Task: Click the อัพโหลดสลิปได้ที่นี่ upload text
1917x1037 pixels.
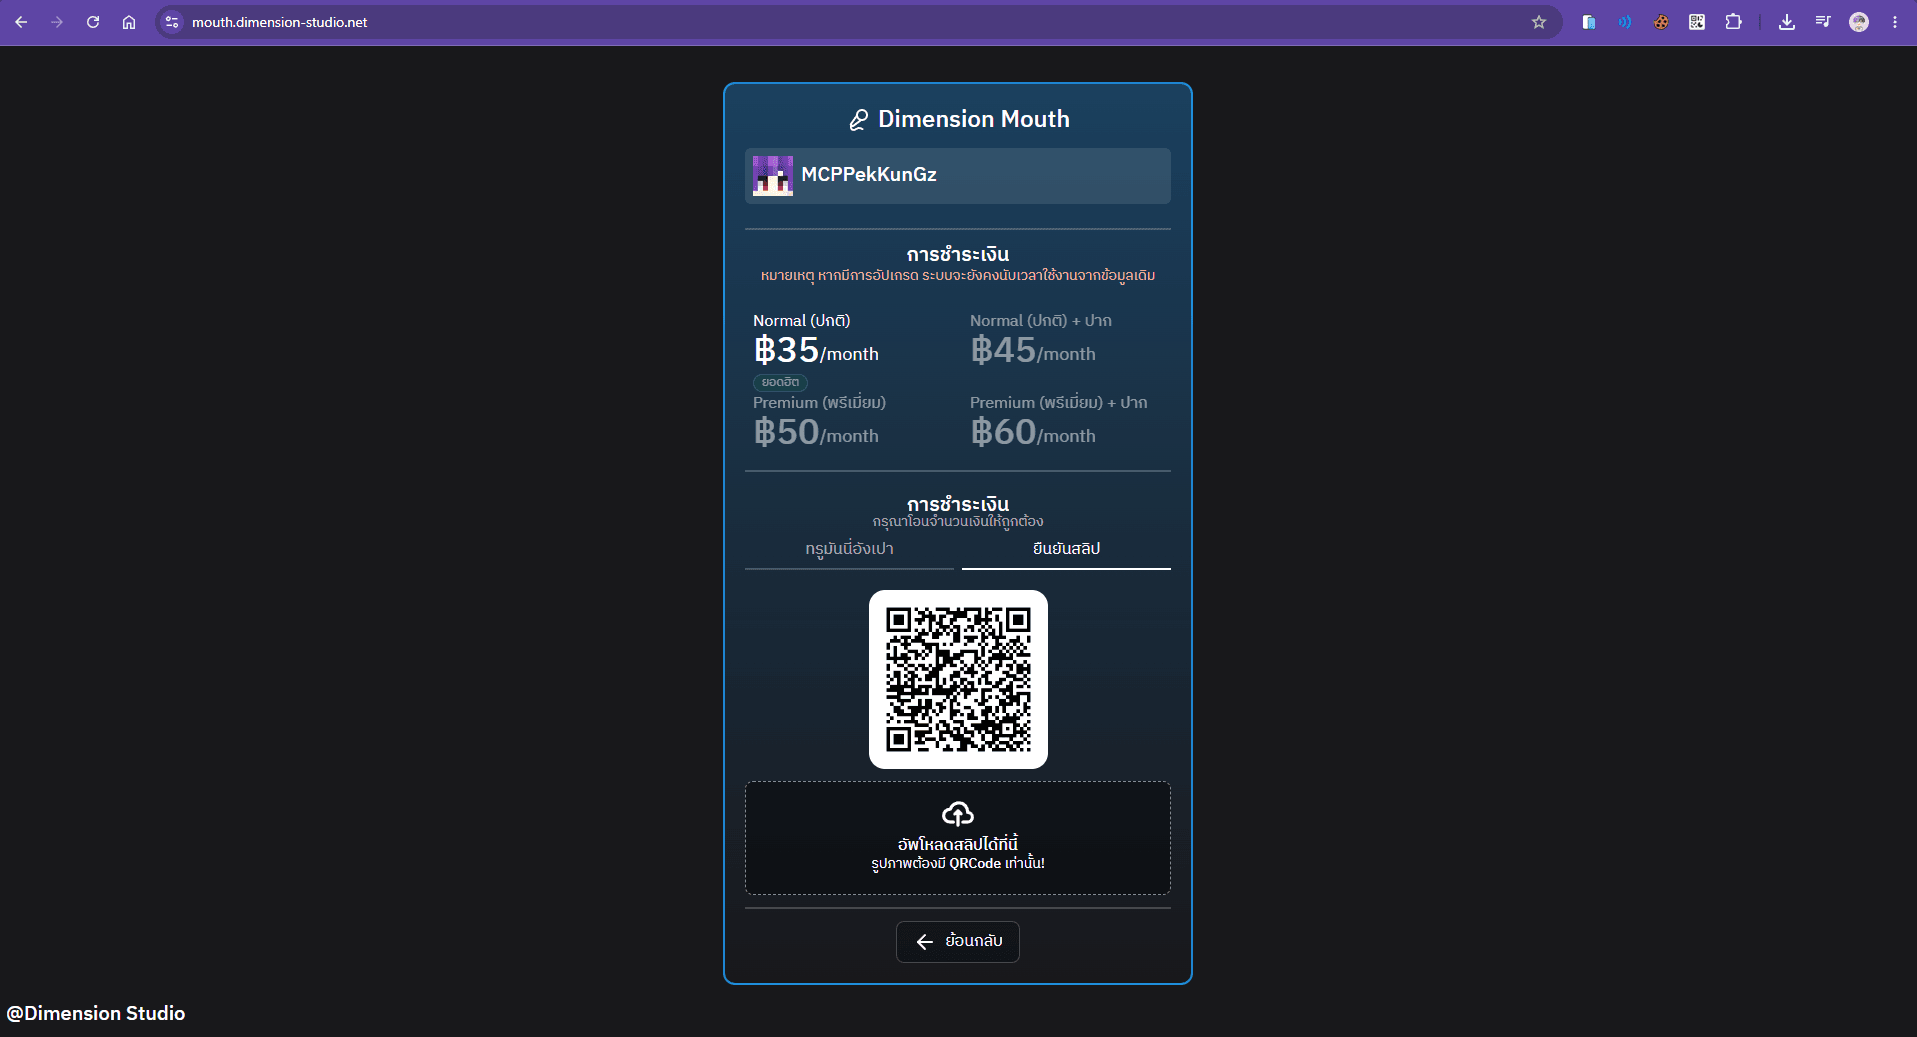Action: tap(958, 844)
